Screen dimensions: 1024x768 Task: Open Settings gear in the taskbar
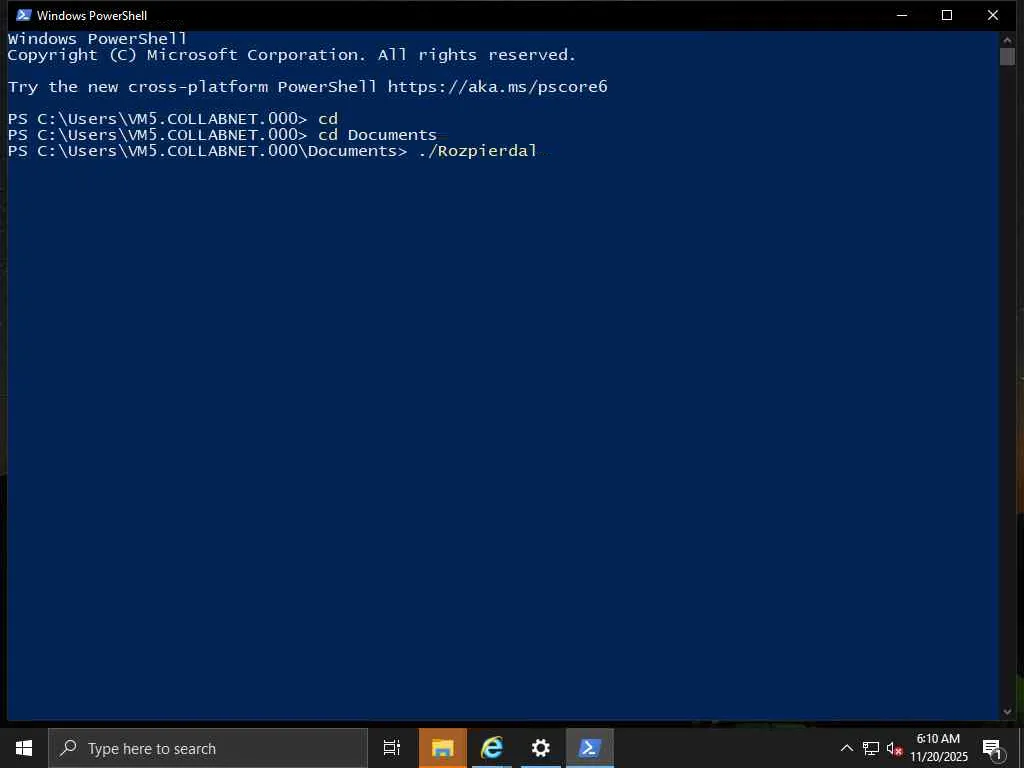pyautogui.click(x=541, y=748)
